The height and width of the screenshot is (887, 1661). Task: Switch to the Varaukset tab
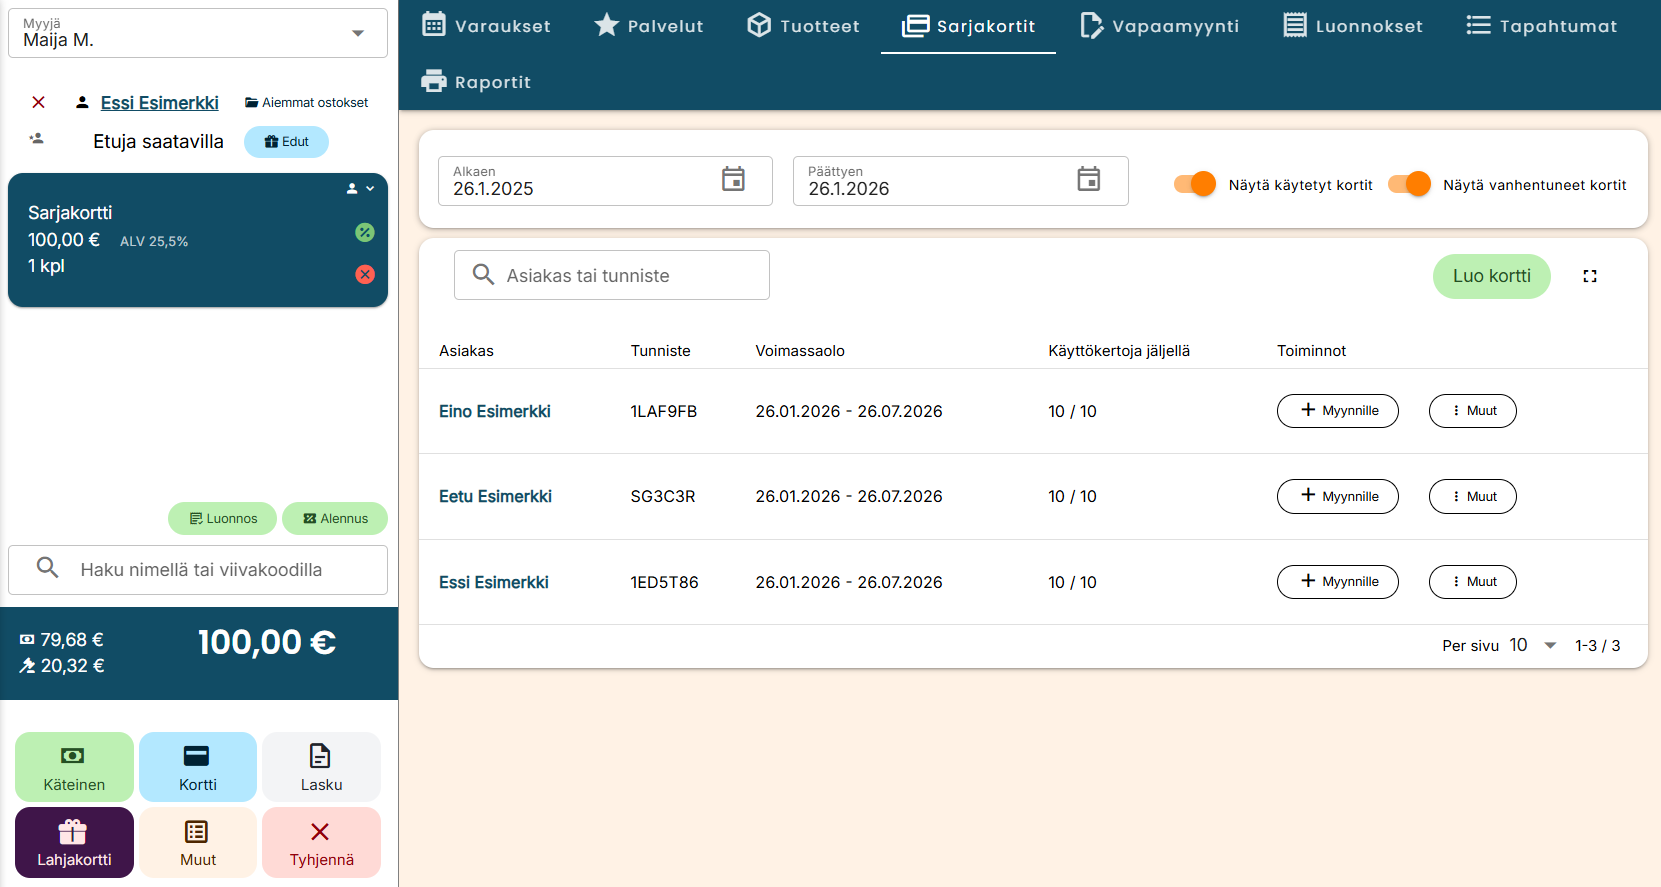tap(487, 26)
